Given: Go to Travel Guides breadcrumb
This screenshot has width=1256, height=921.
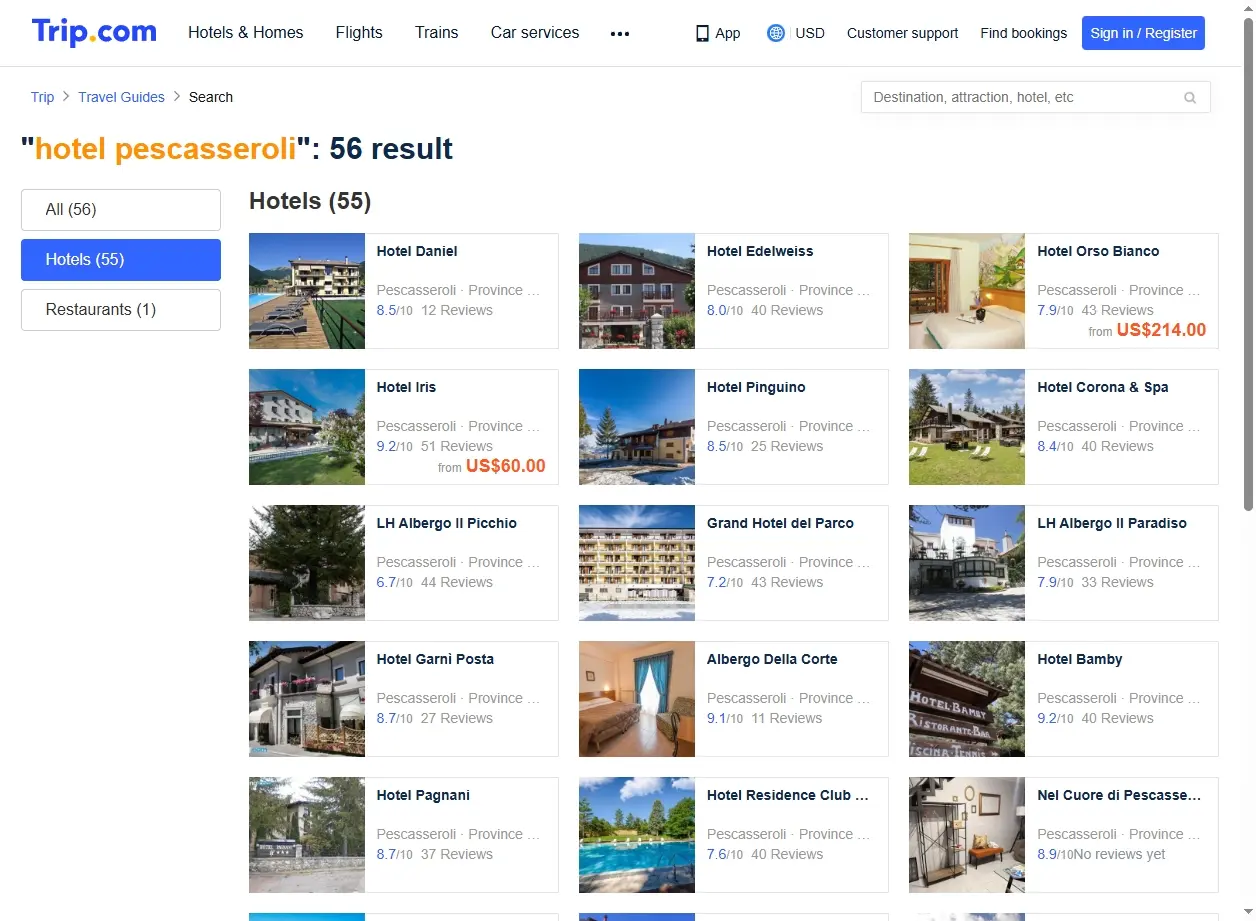Looking at the screenshot, I should tap(121, 97).
